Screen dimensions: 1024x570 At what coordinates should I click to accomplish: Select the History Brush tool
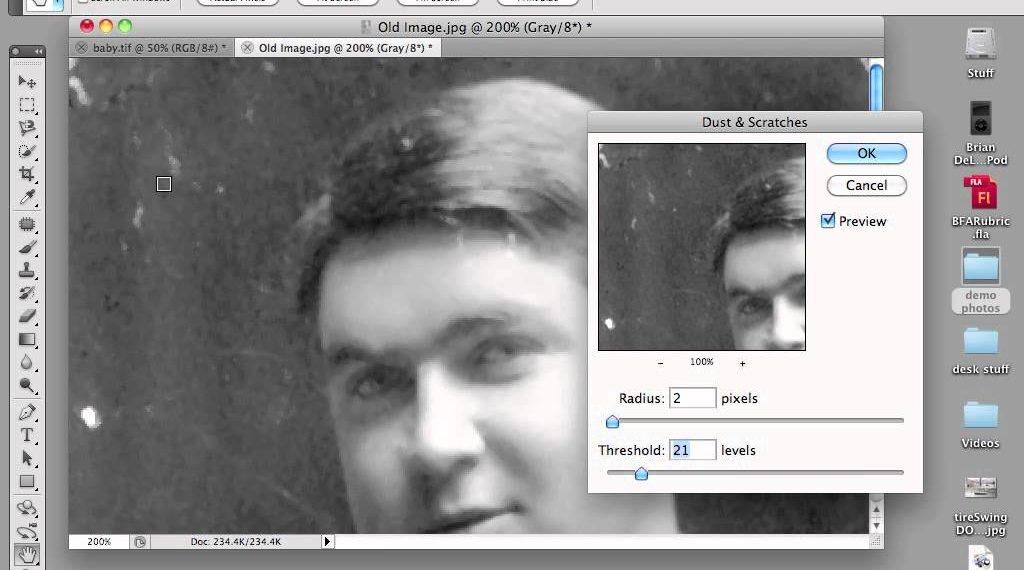click(27, 293)
